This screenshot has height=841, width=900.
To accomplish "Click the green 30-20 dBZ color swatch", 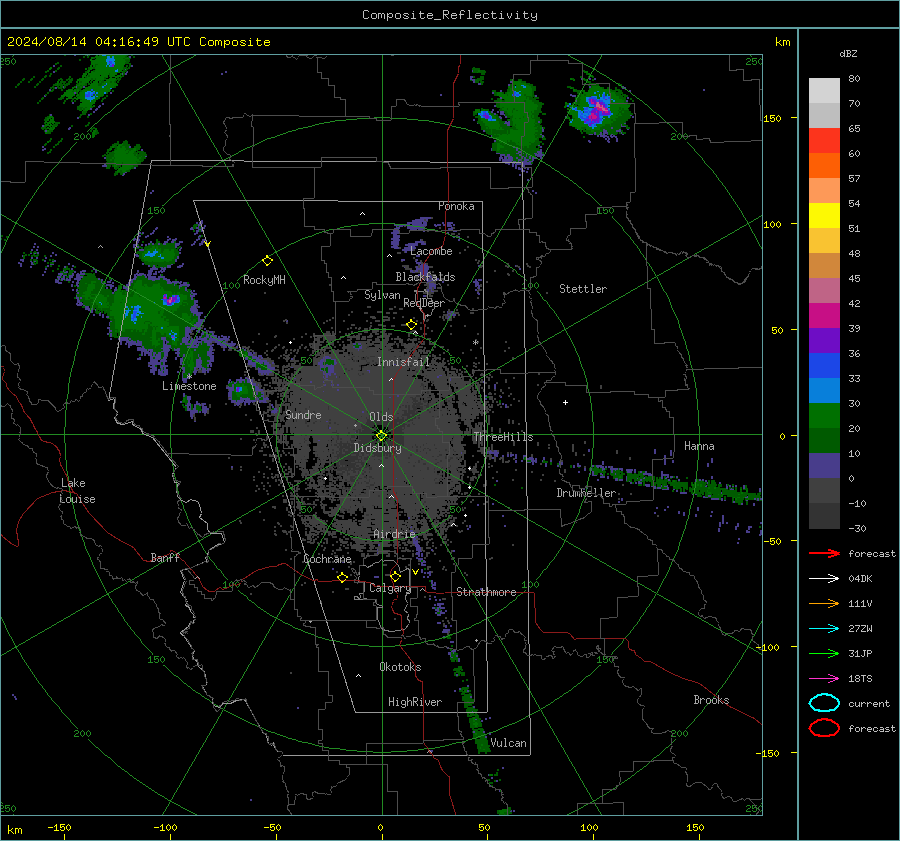I will (824, 416).
